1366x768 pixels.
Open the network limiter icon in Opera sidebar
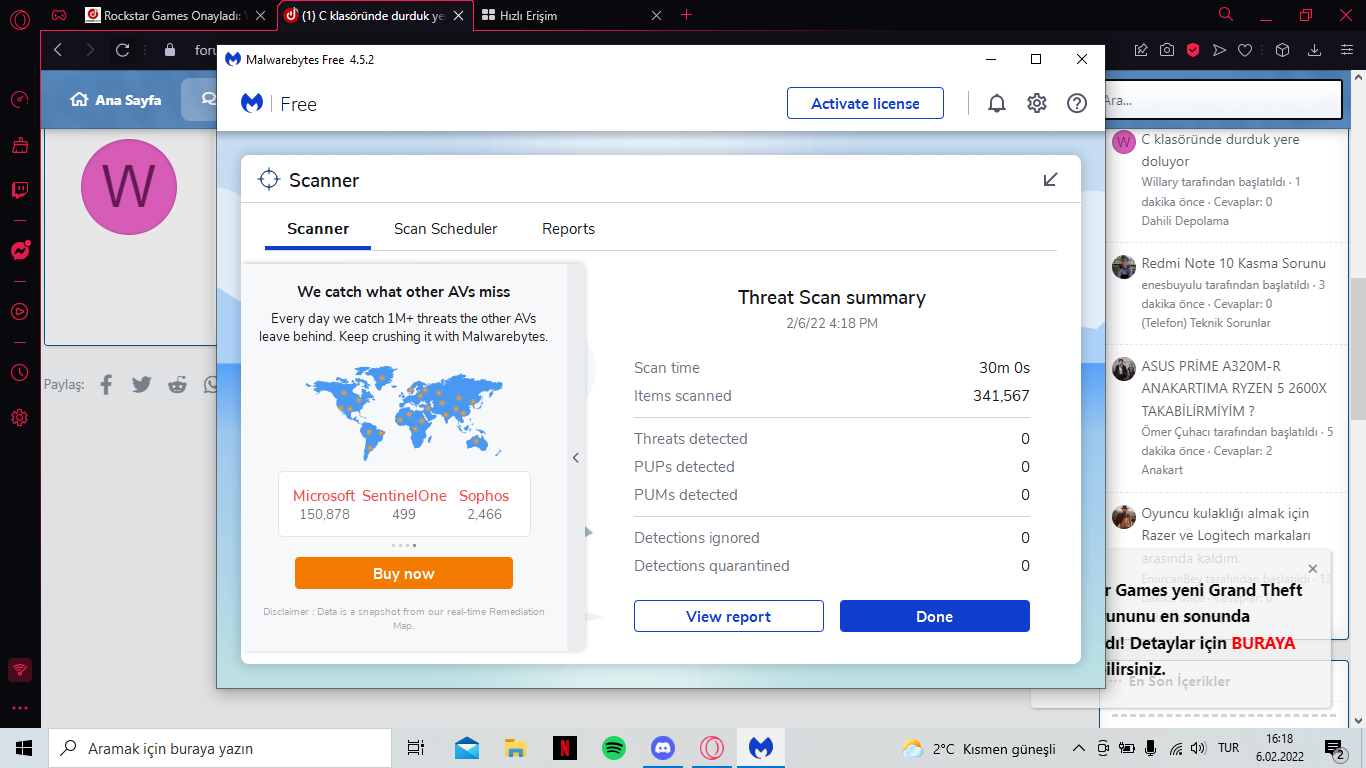(x=19, y=669)
